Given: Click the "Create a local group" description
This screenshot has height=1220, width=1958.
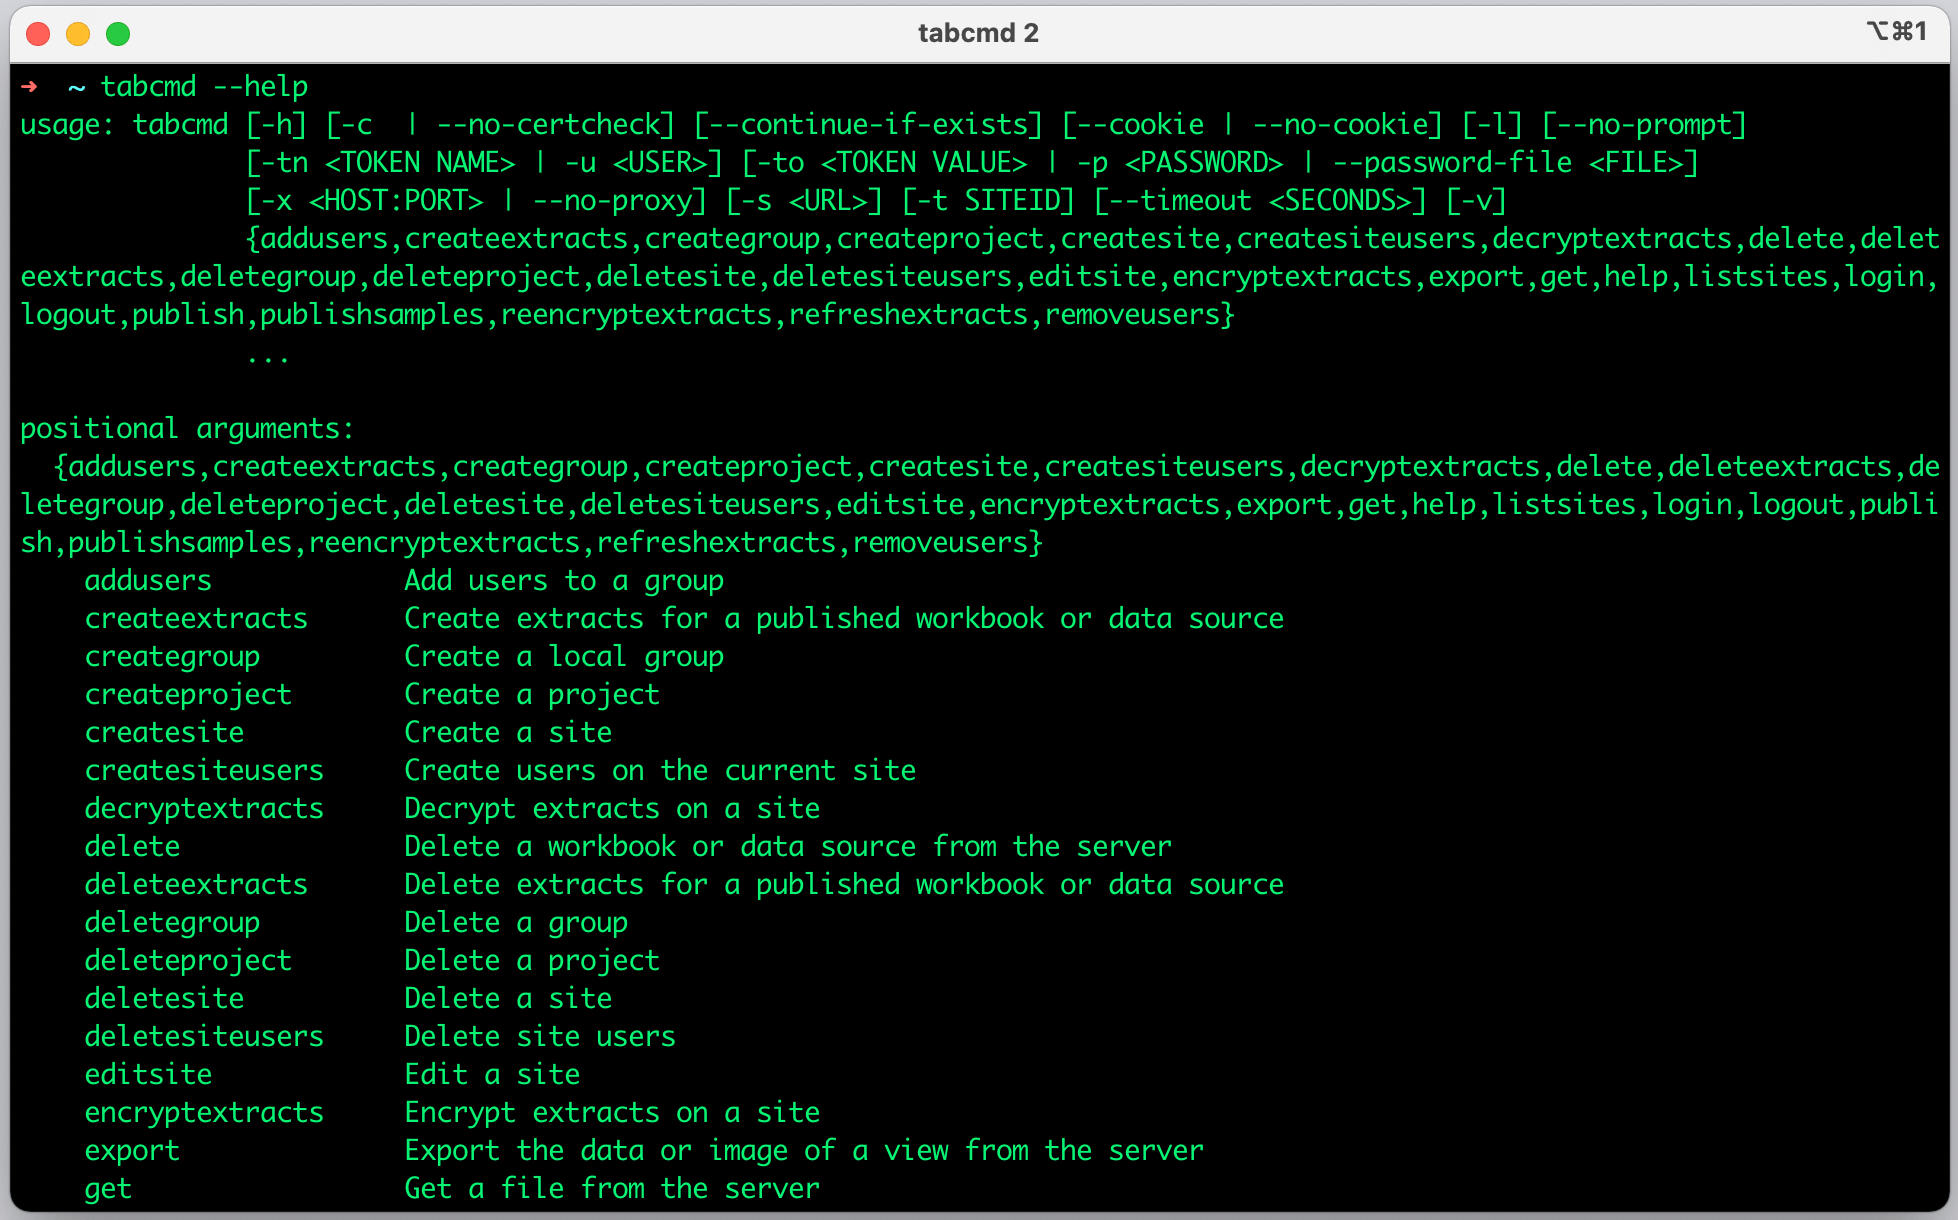Looking at the screenshot, I should pyautogui.click(x=564, y=657).
